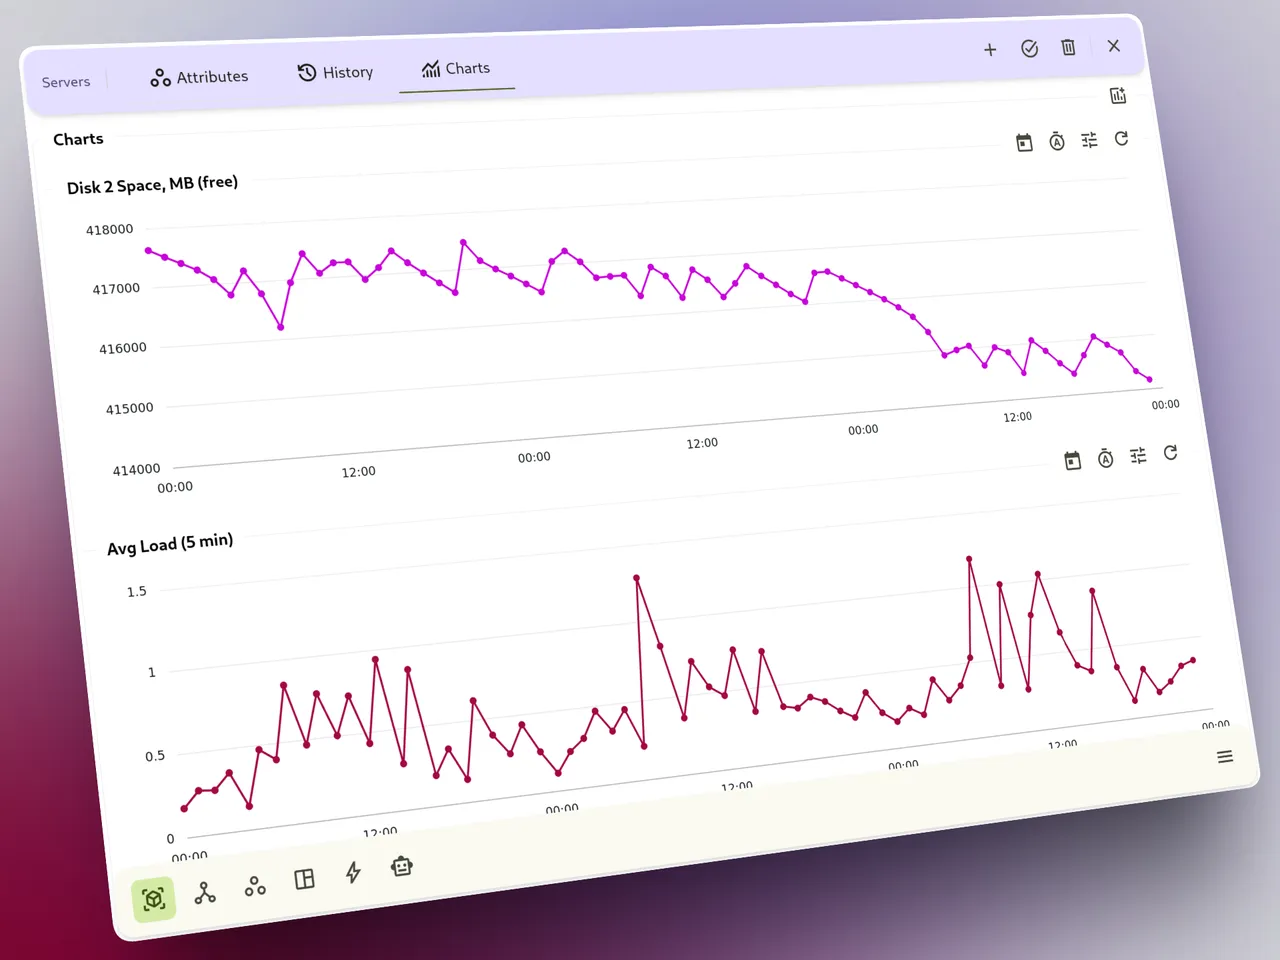Select the node-link diagram icon in bottom toolbar
Viewport: 1280px width, 960px height.
pos(204,892)
